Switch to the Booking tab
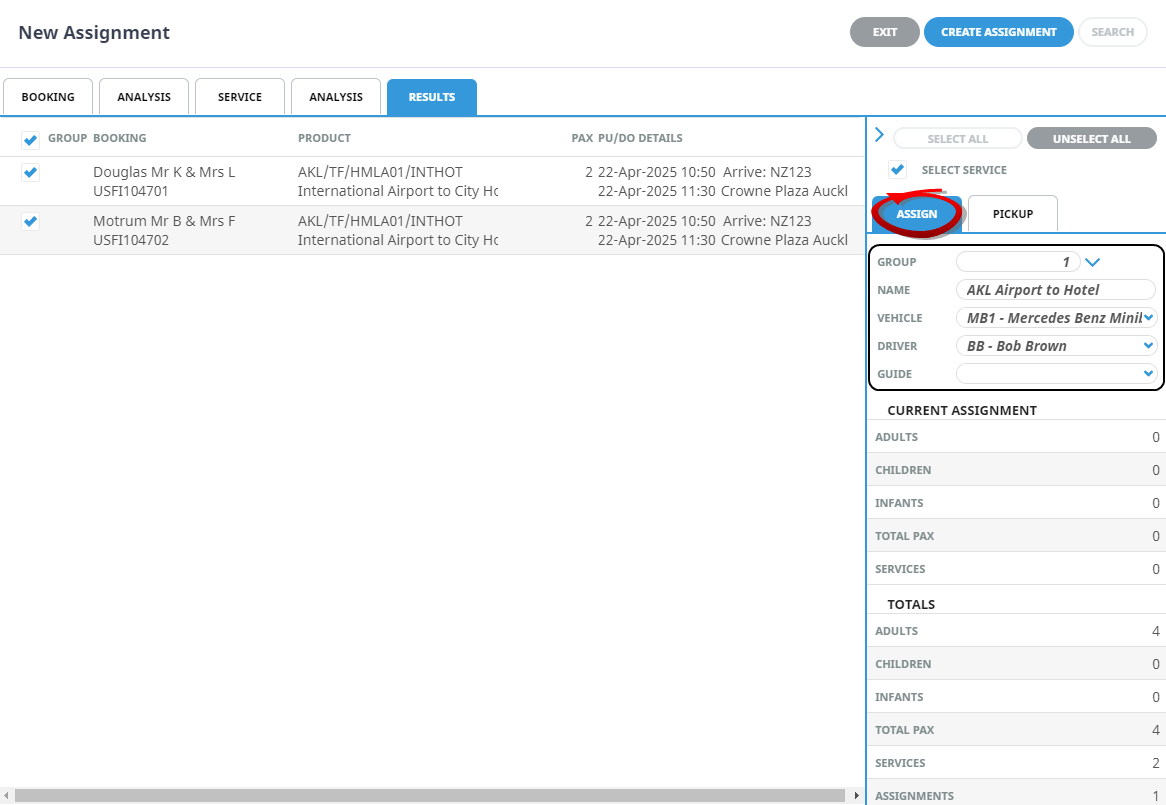 (x=48, y=97)
